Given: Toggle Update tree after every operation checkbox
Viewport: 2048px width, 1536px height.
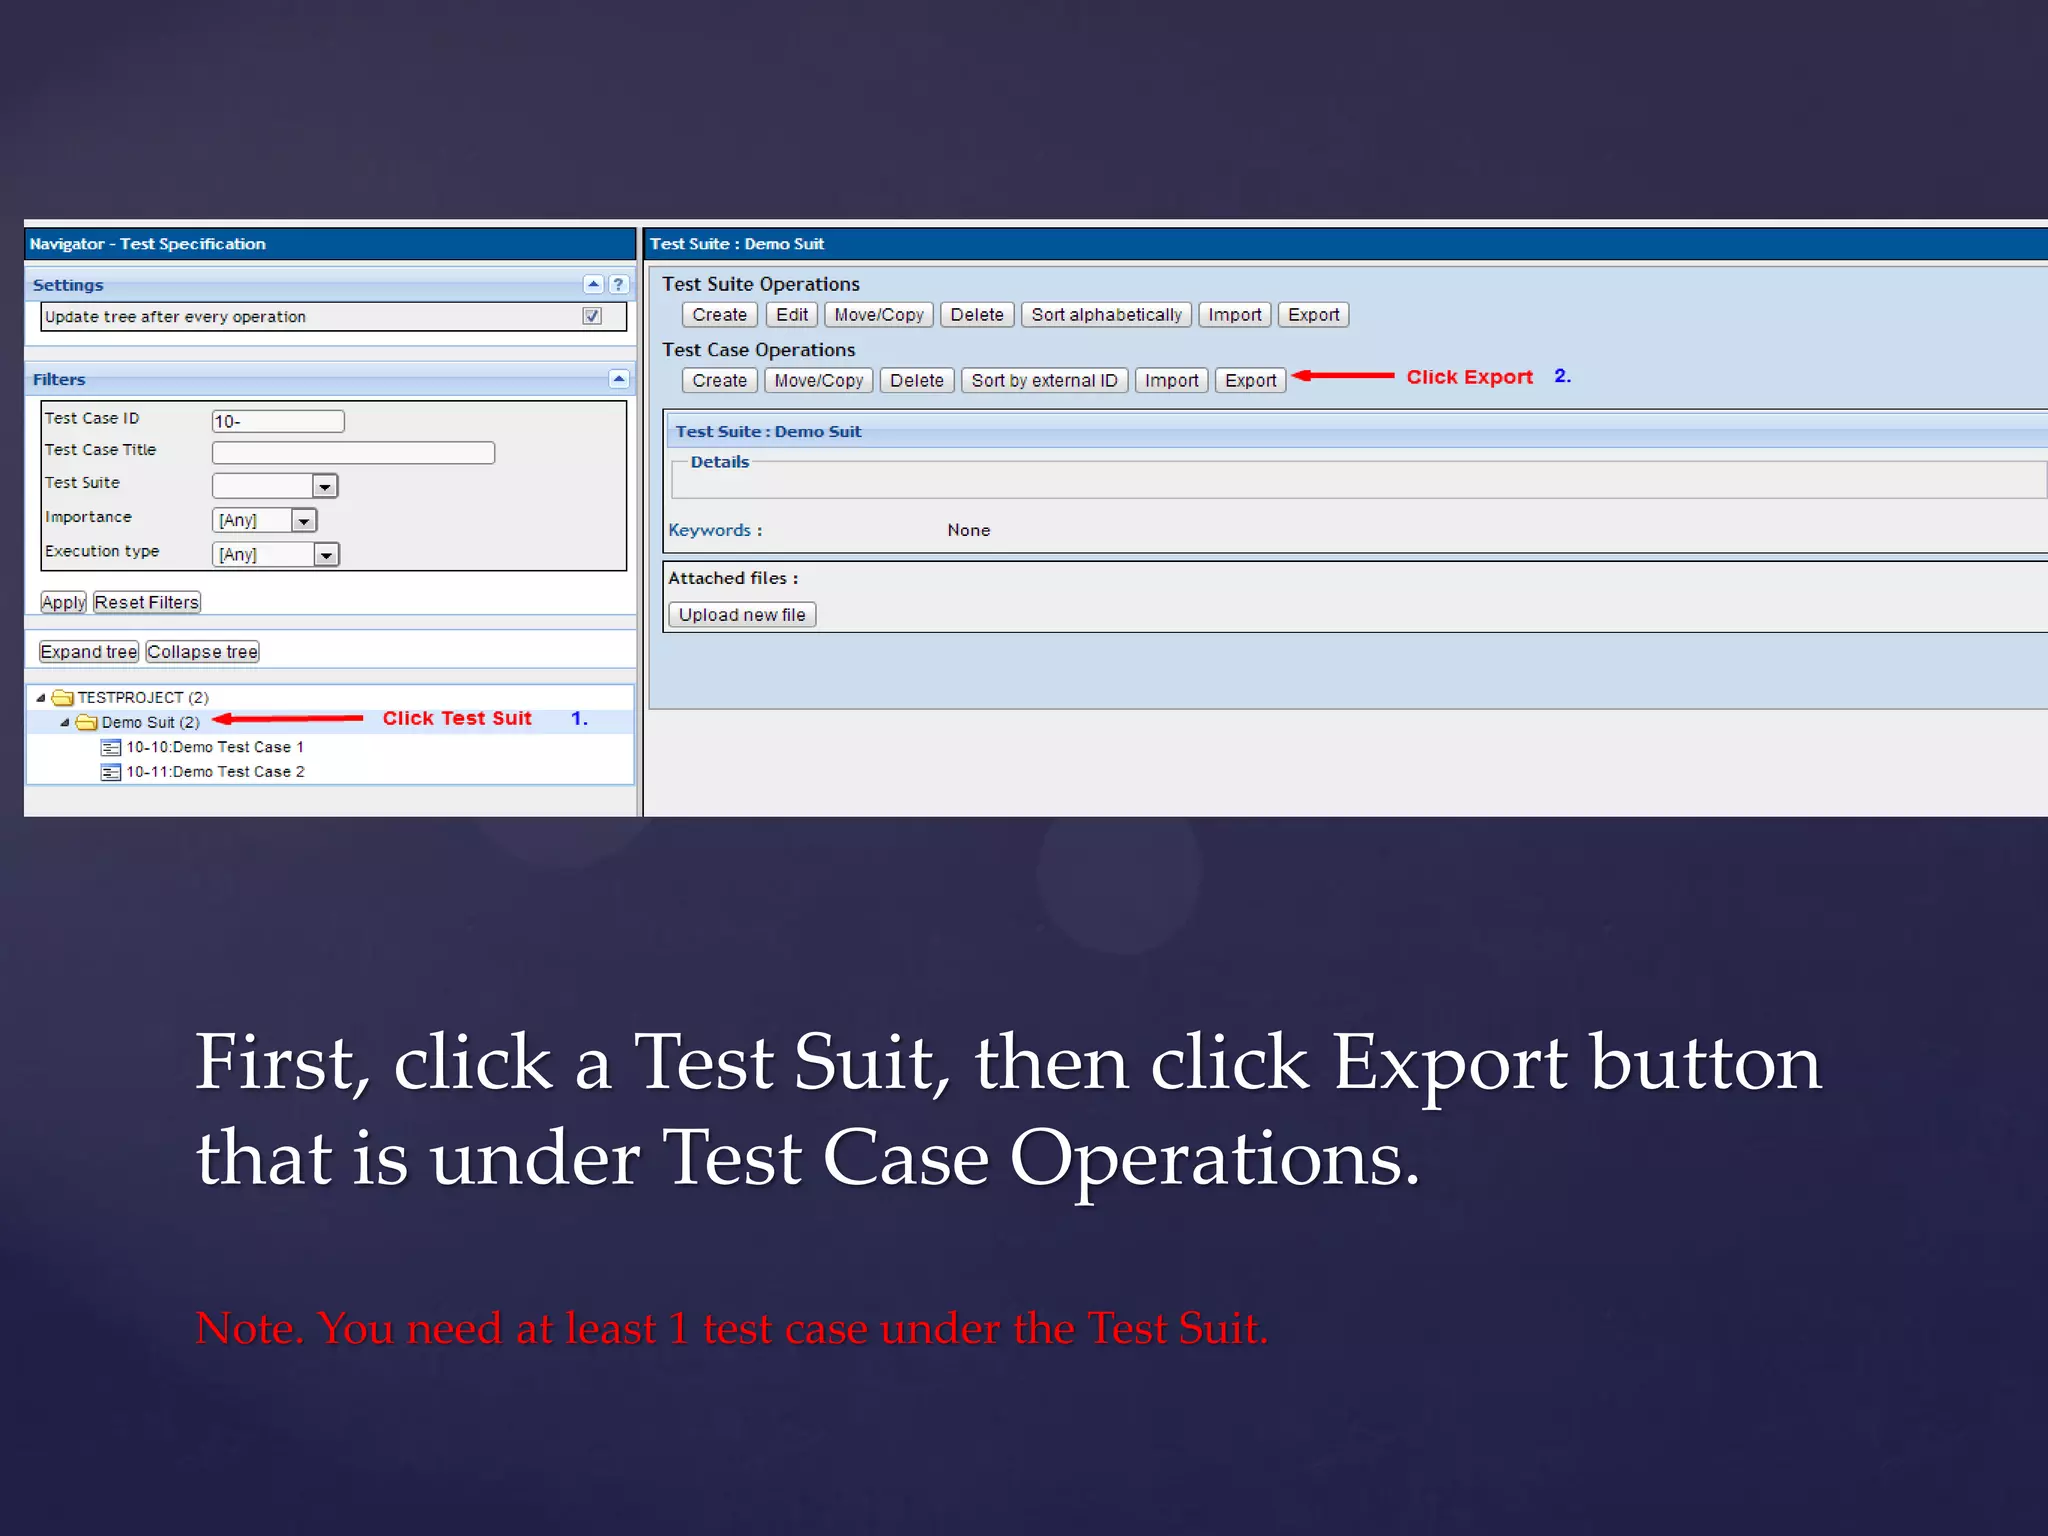Looking at the screenshot, I should [592, 316].
